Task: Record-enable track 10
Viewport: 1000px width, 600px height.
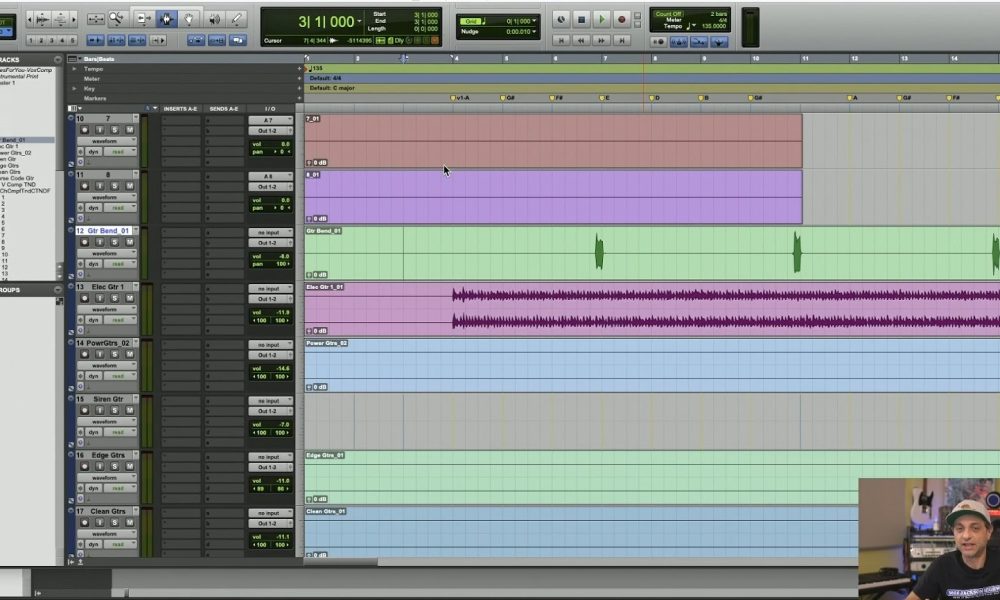Action: click(85, 129)
